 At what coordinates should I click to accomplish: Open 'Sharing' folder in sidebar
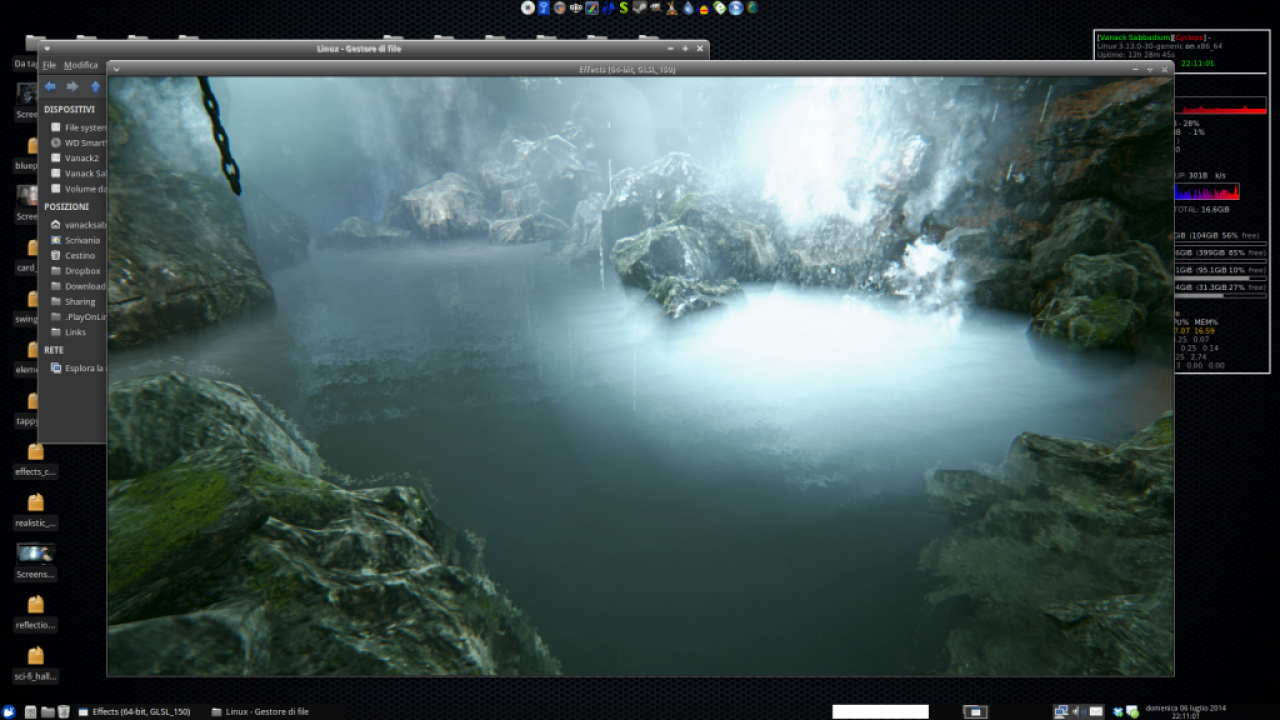tap(73, 301)
